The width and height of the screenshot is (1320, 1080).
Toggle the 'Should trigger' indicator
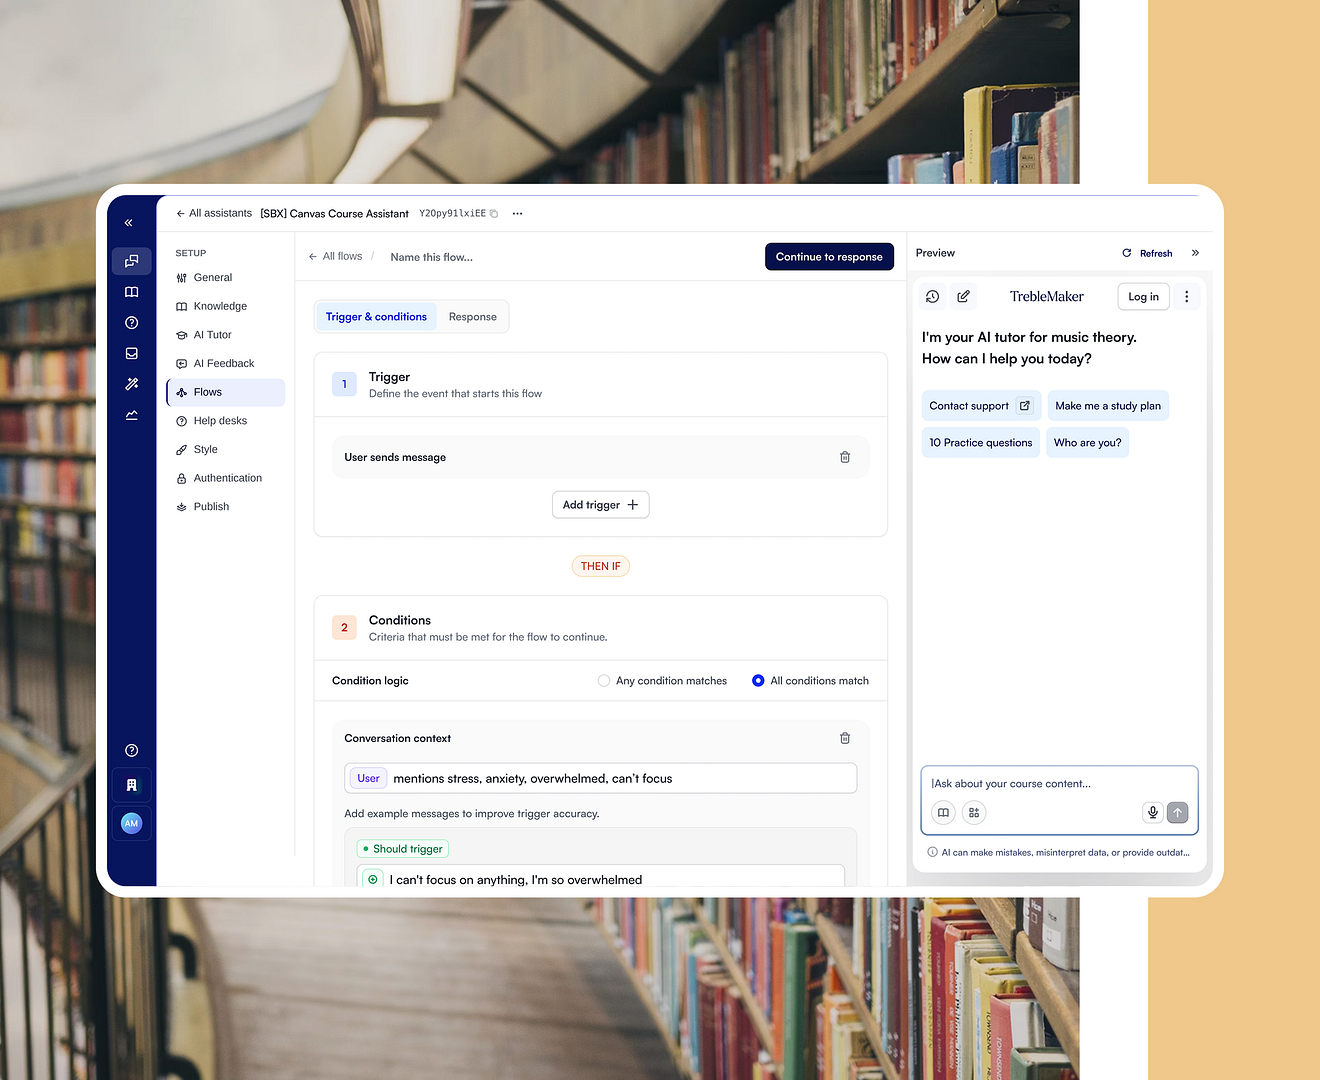coord(402,848)
